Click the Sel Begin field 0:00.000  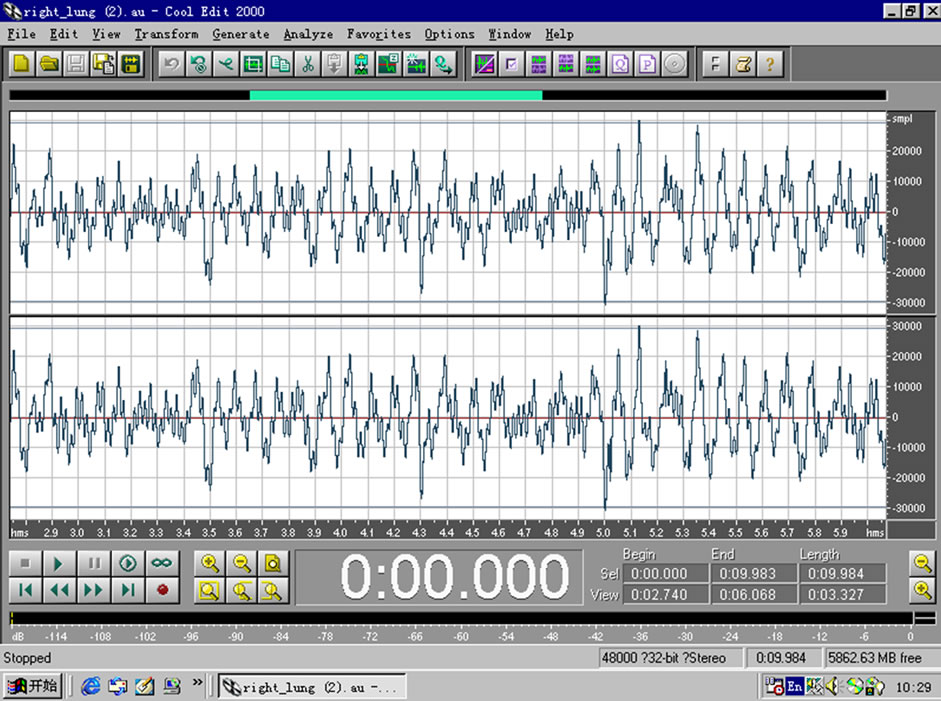[x=665, y=574]
